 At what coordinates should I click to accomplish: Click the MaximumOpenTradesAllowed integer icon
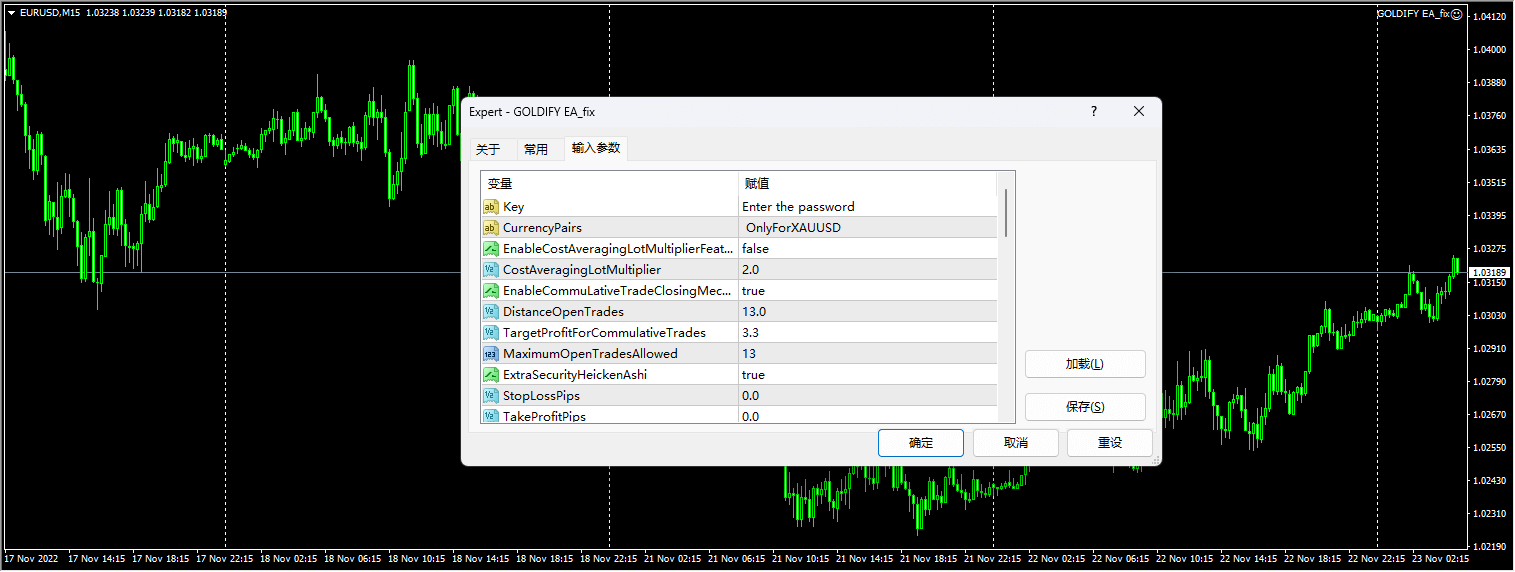(491, 354)
